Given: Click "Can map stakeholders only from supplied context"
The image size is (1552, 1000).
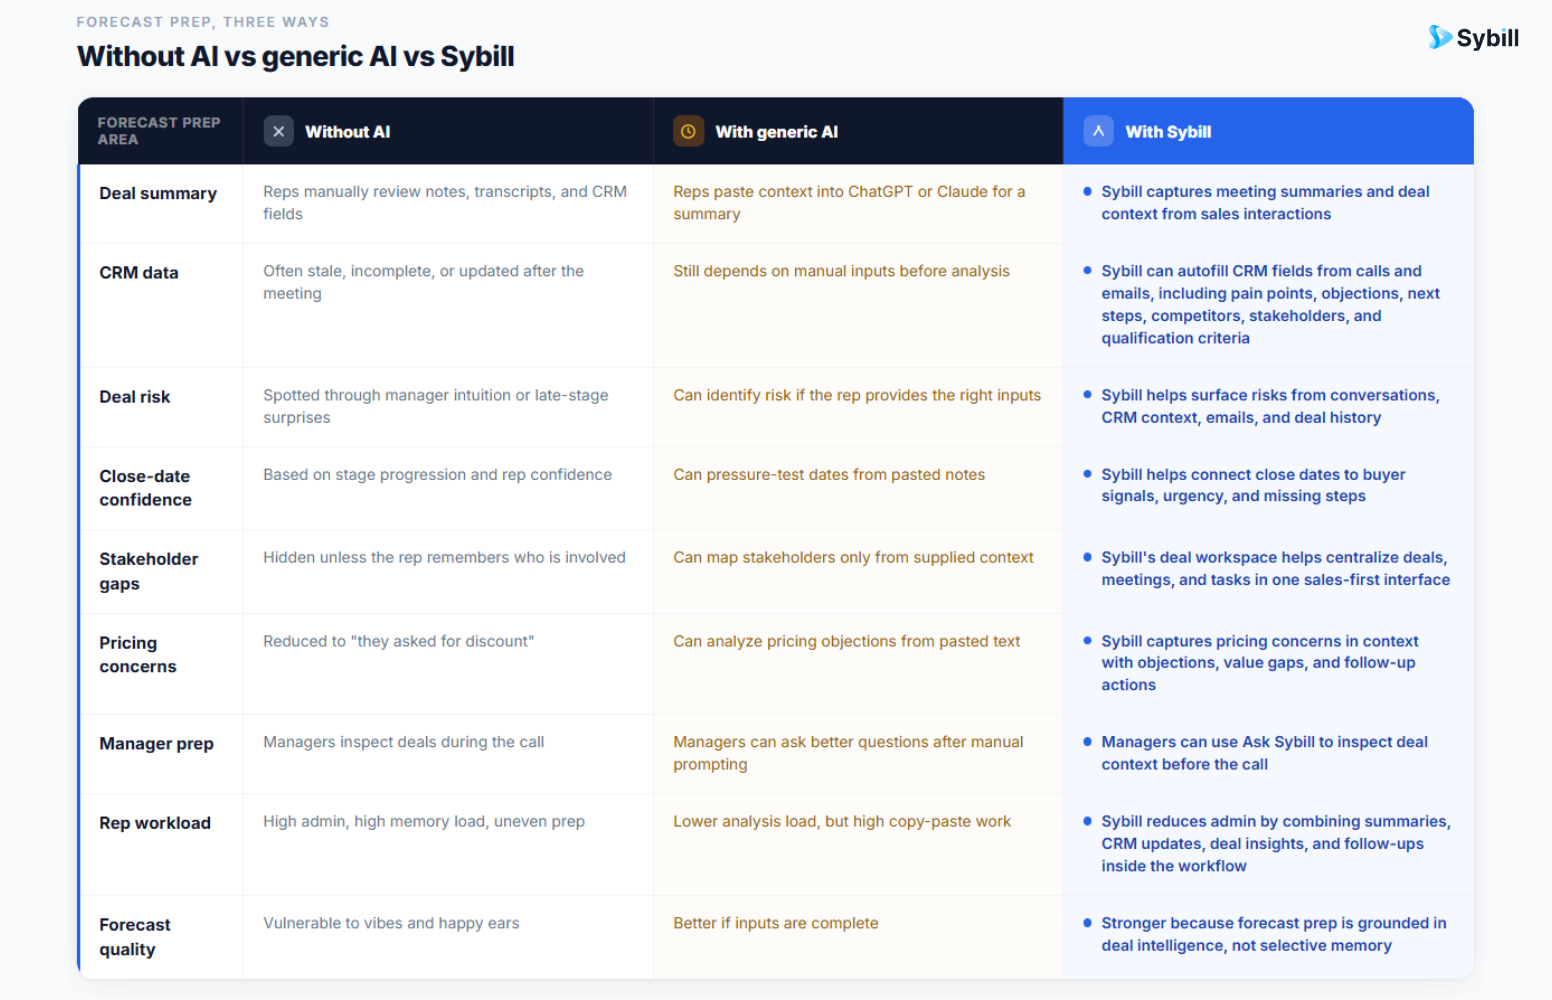Looking at the screenshot, I should [854, 557].
